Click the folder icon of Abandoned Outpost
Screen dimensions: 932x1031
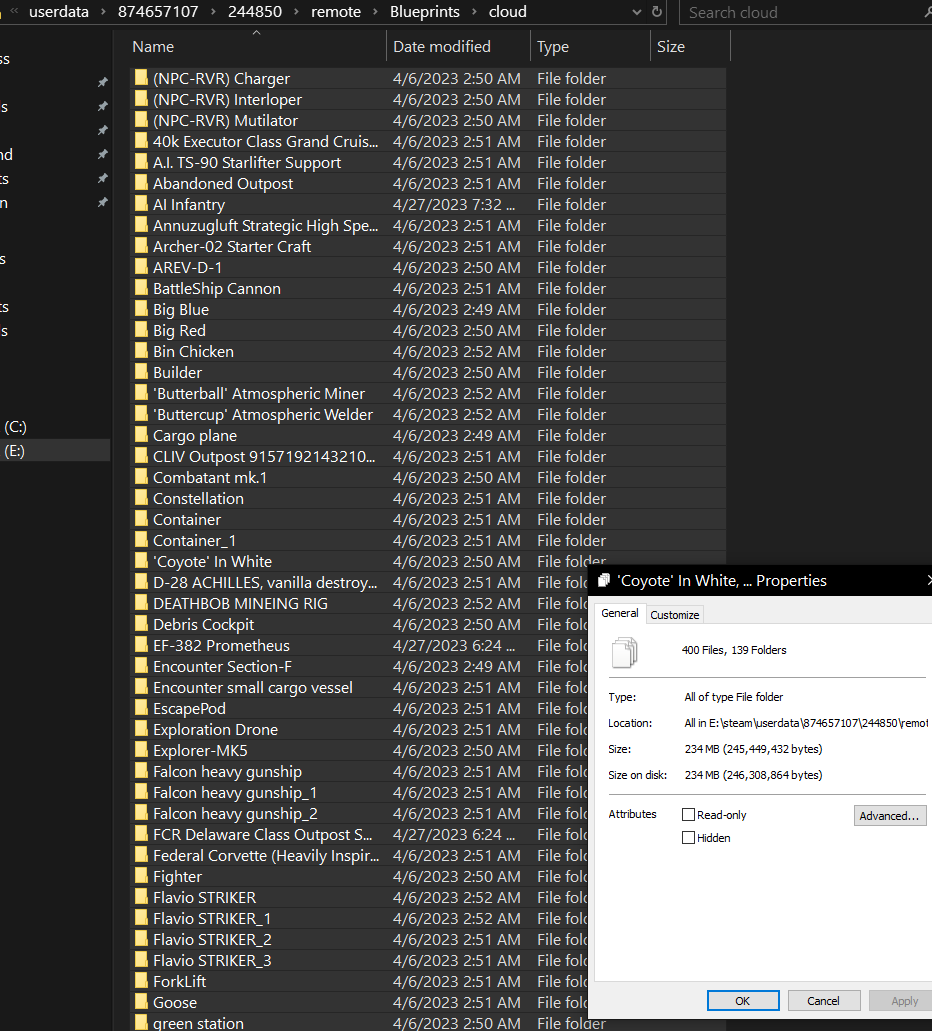pyautogui.click(x=141, y=183)
